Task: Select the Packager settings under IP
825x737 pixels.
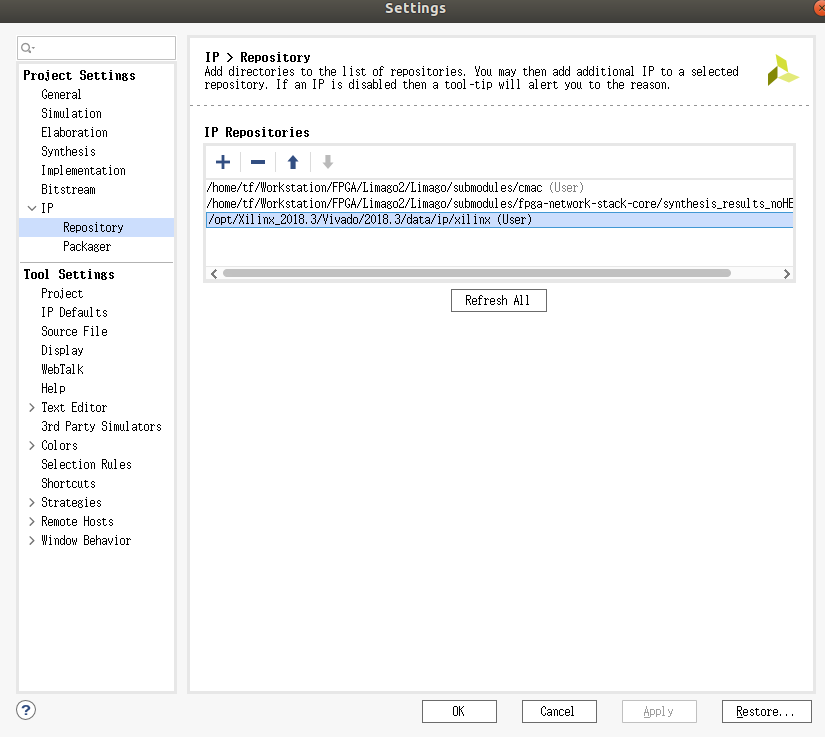Action: coord(87,246)
